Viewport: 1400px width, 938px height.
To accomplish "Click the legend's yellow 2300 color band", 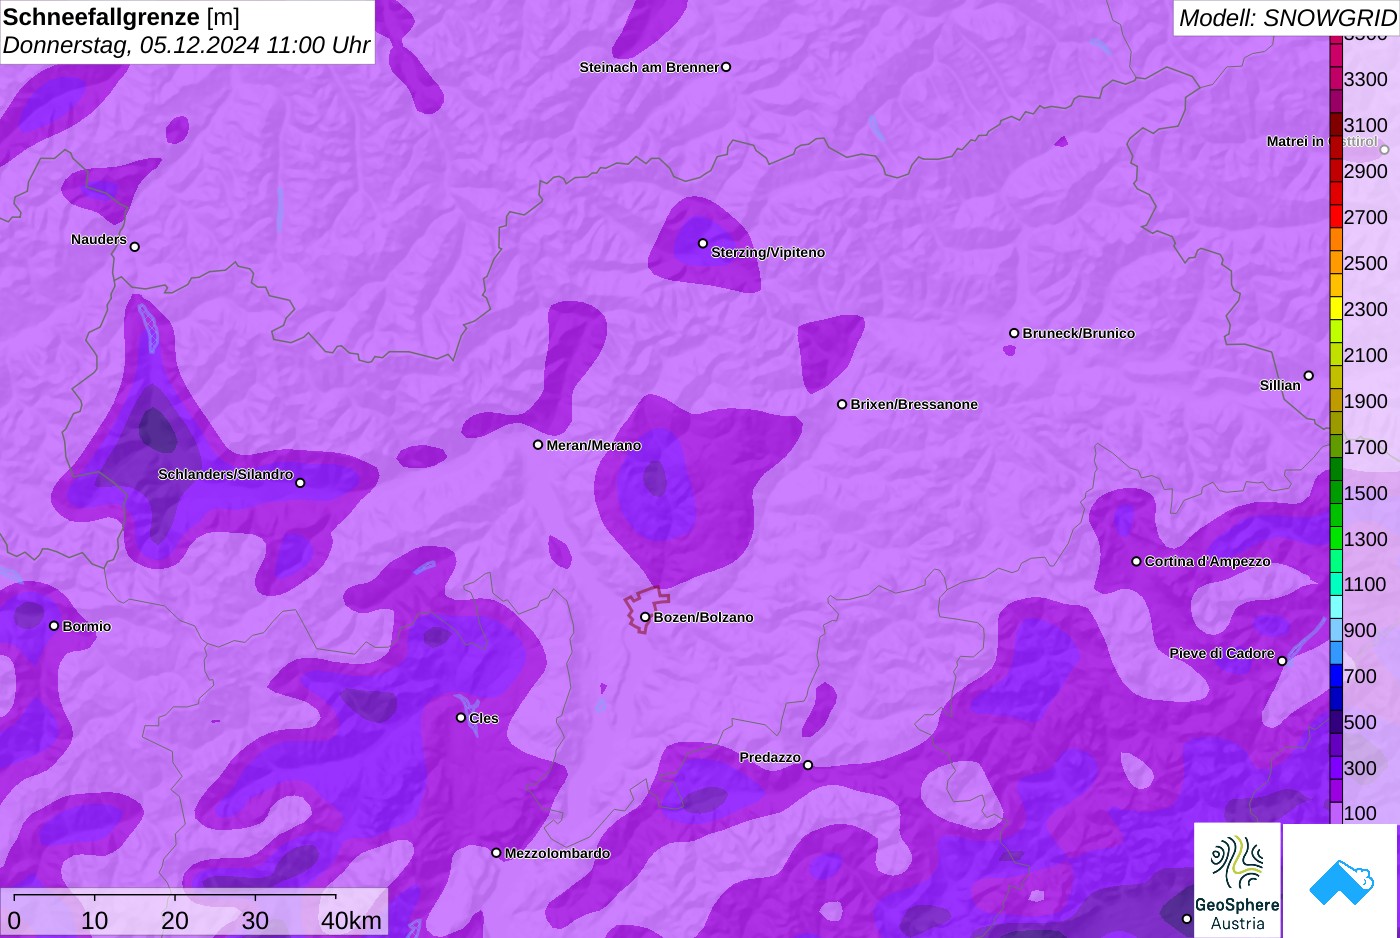I will click(1336, 309).
